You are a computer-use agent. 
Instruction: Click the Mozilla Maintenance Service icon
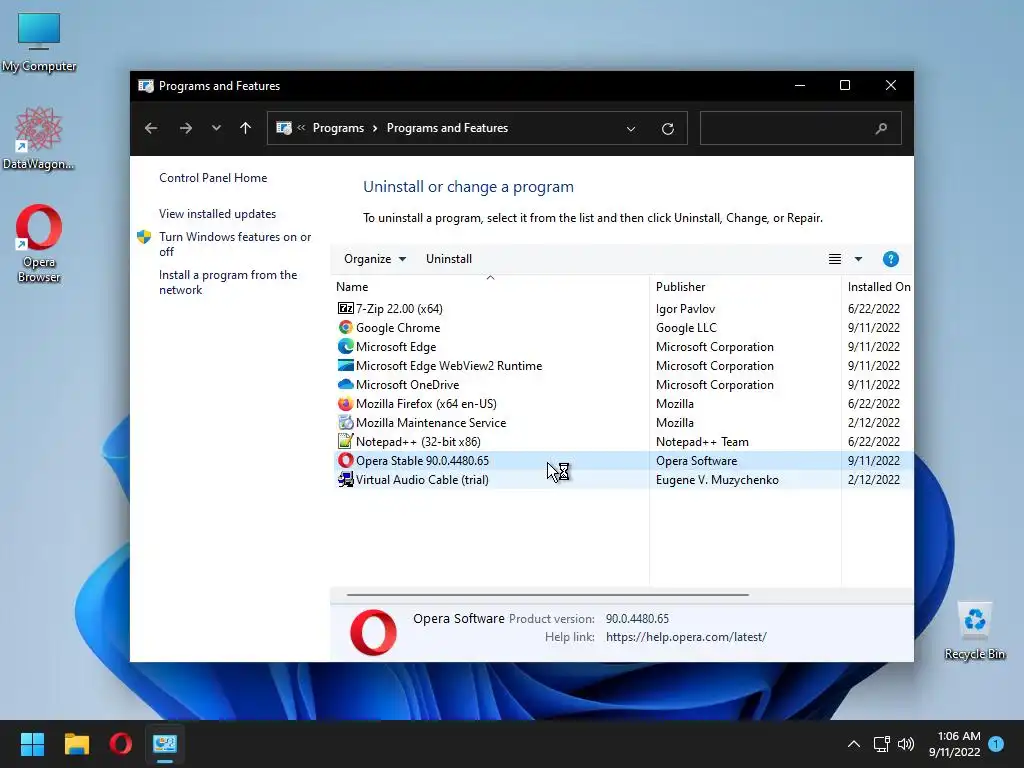[345, 422]
